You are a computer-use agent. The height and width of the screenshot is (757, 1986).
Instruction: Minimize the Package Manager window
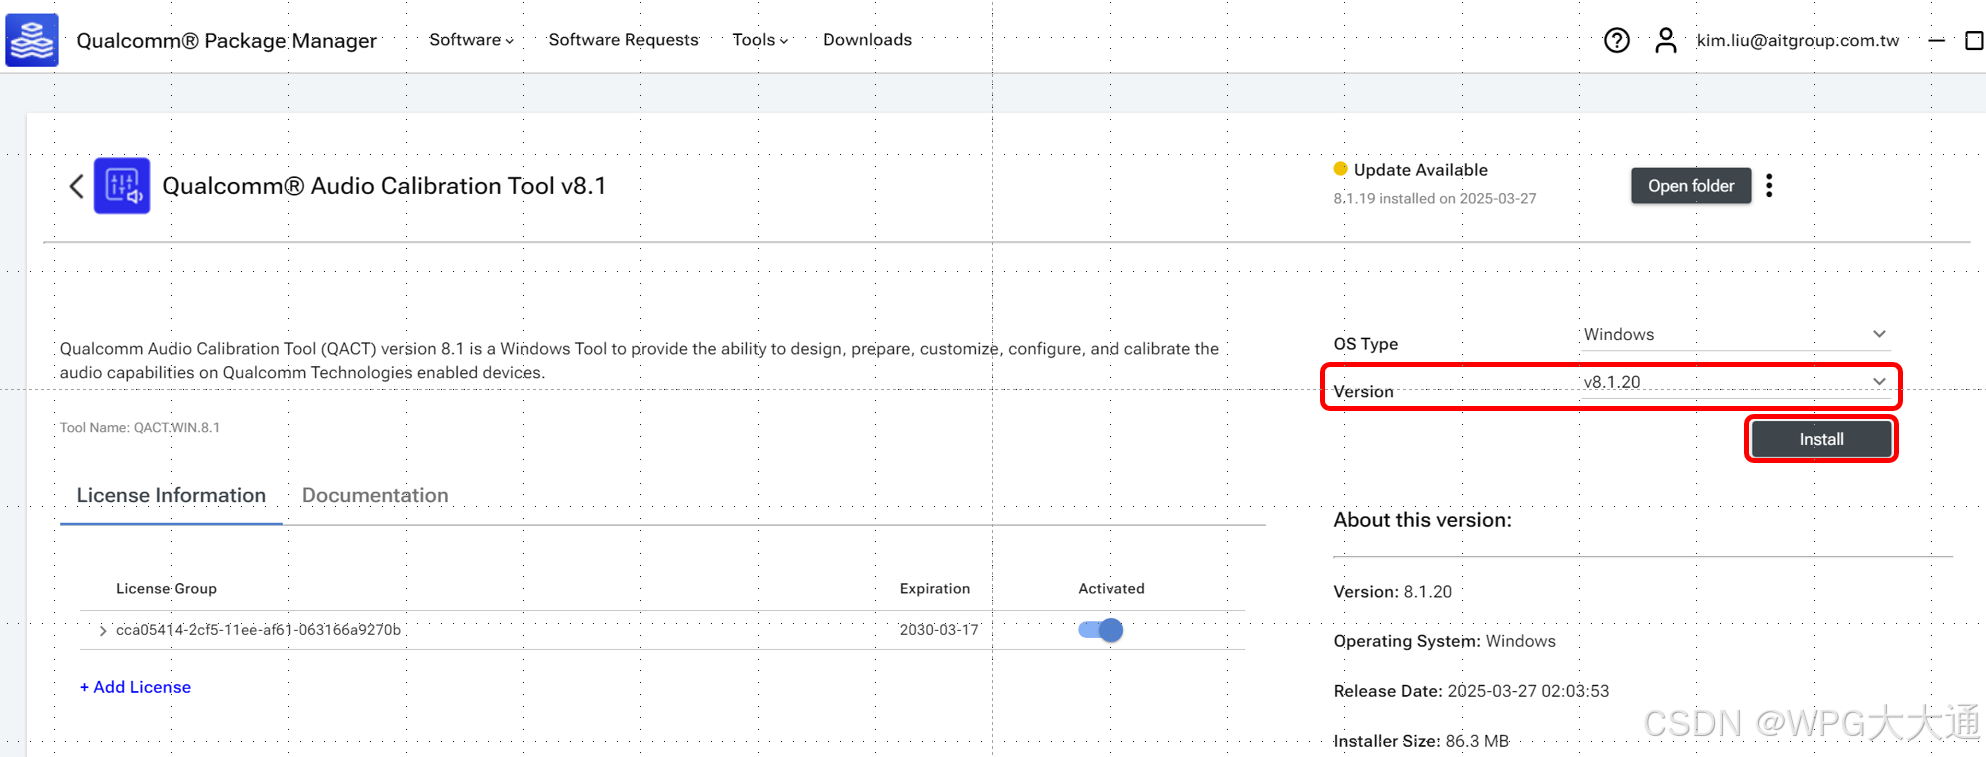[1936, 40]
